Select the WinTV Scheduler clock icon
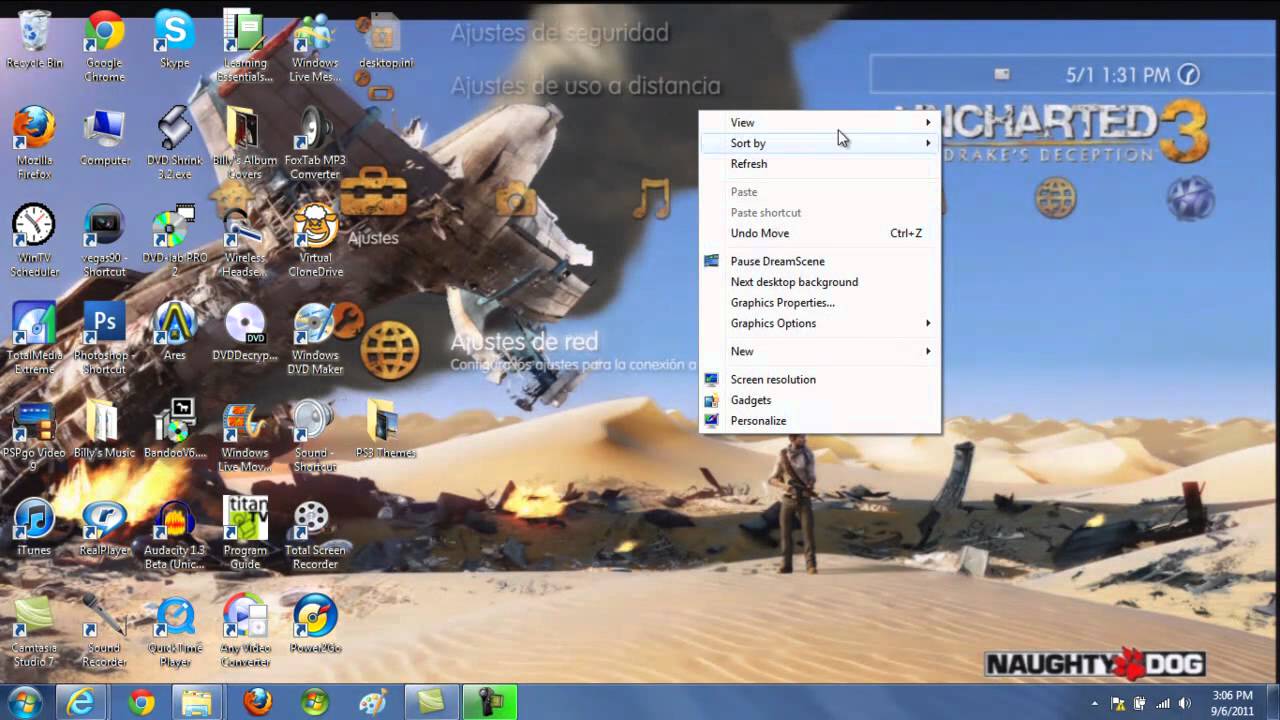 click(34, 240)
